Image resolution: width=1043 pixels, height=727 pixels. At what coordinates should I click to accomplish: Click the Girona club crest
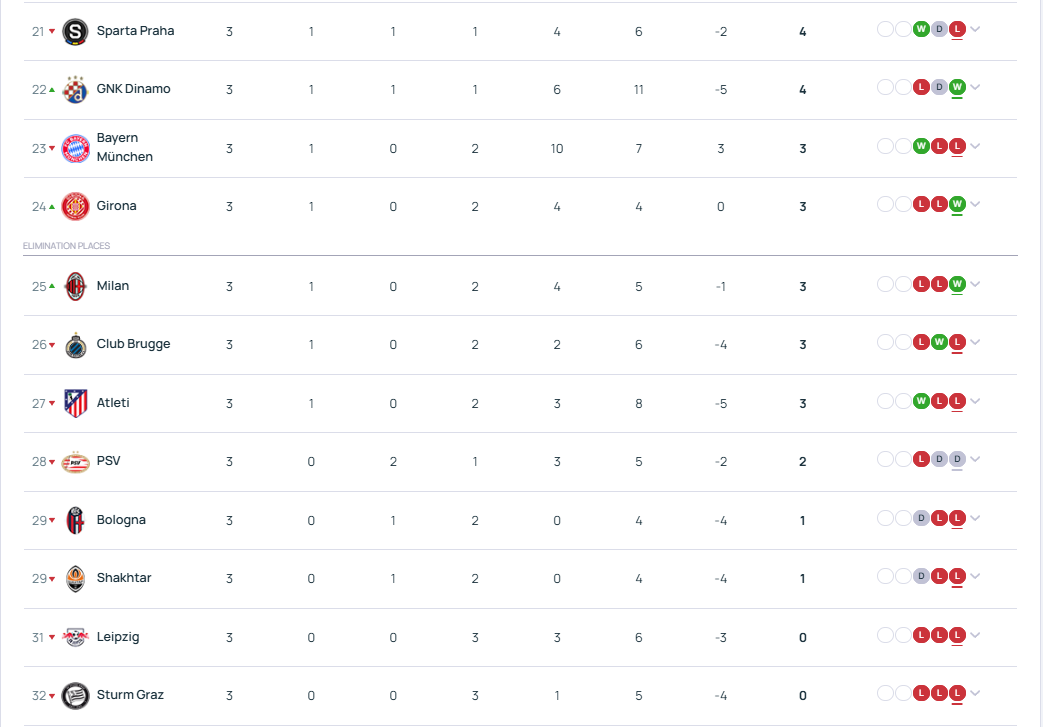(x=75, y=206)
